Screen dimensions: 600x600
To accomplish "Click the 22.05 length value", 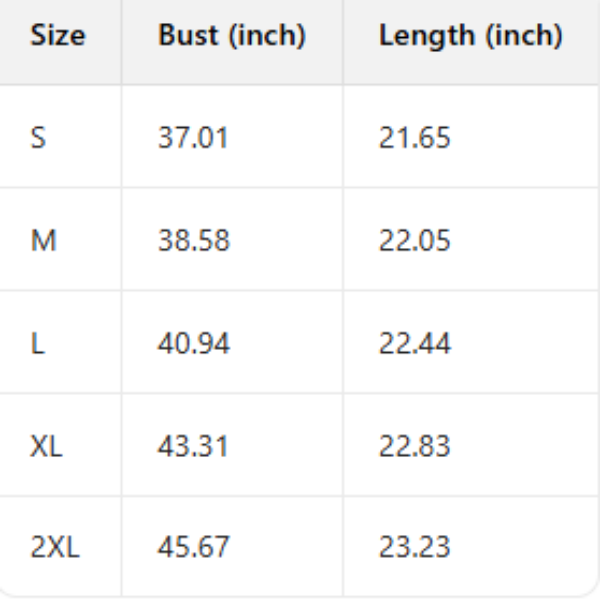I will [x=414, y=241].
